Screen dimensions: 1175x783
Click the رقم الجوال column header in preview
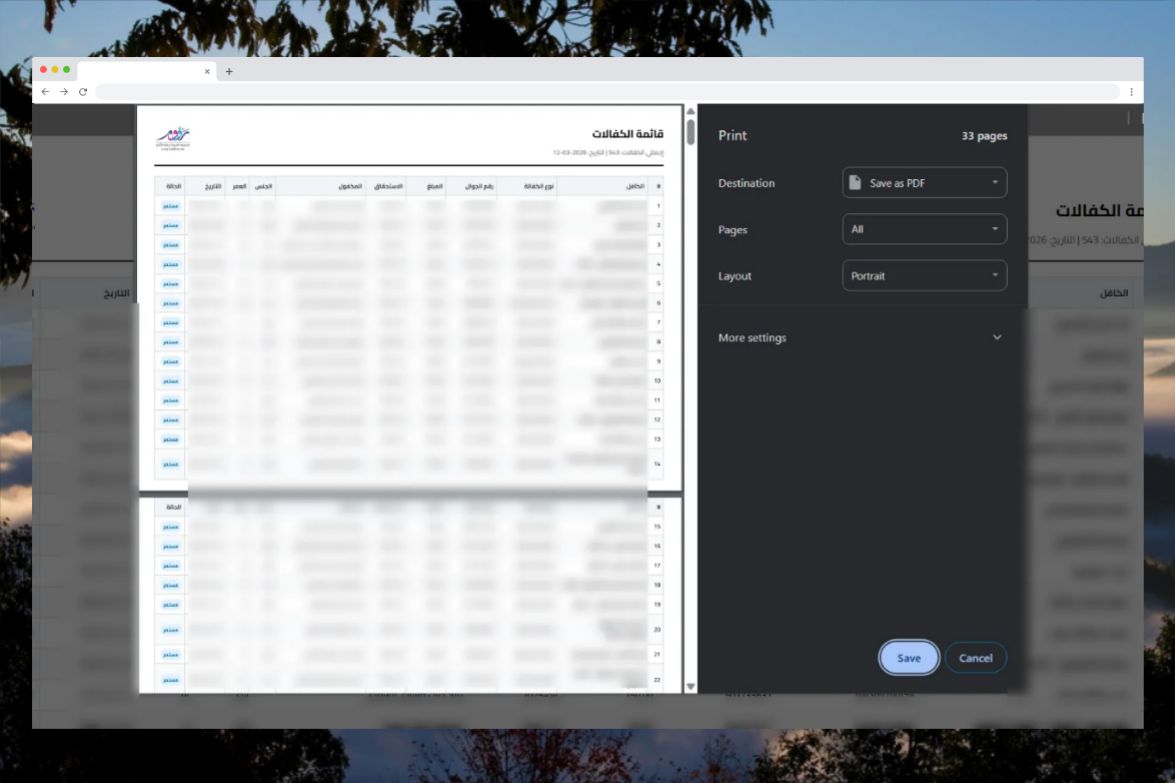[479, 186]
